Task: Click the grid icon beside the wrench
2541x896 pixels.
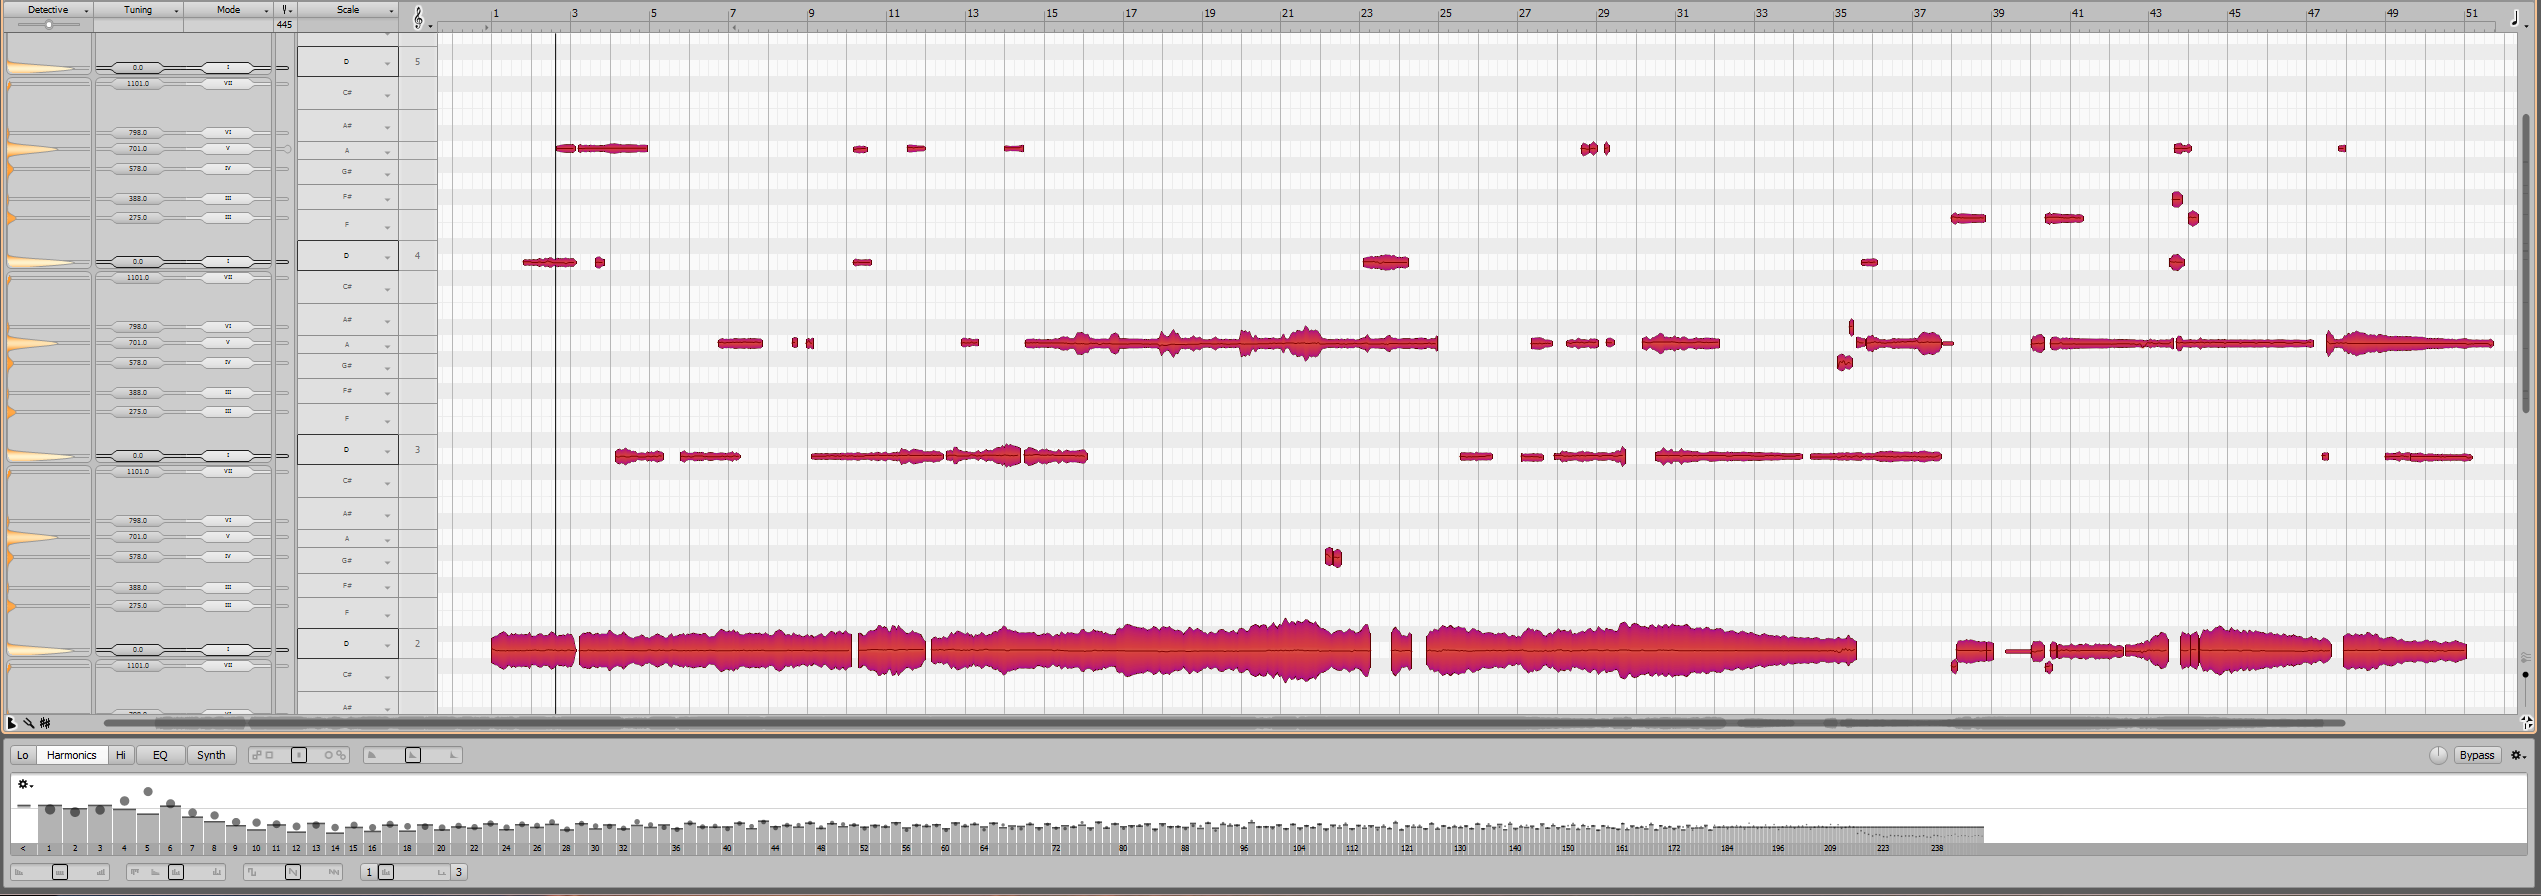Action: click(45, 723)
